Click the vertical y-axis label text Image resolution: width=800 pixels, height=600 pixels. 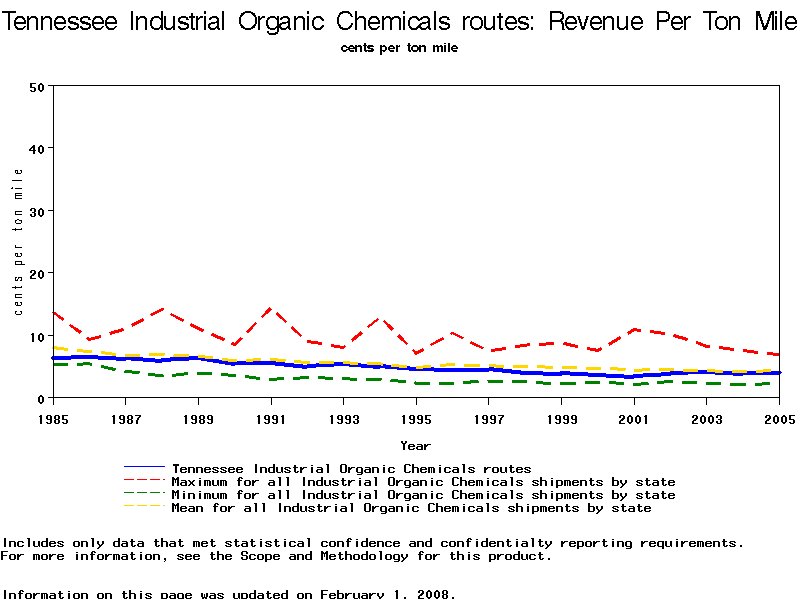(x=18, y=241)
